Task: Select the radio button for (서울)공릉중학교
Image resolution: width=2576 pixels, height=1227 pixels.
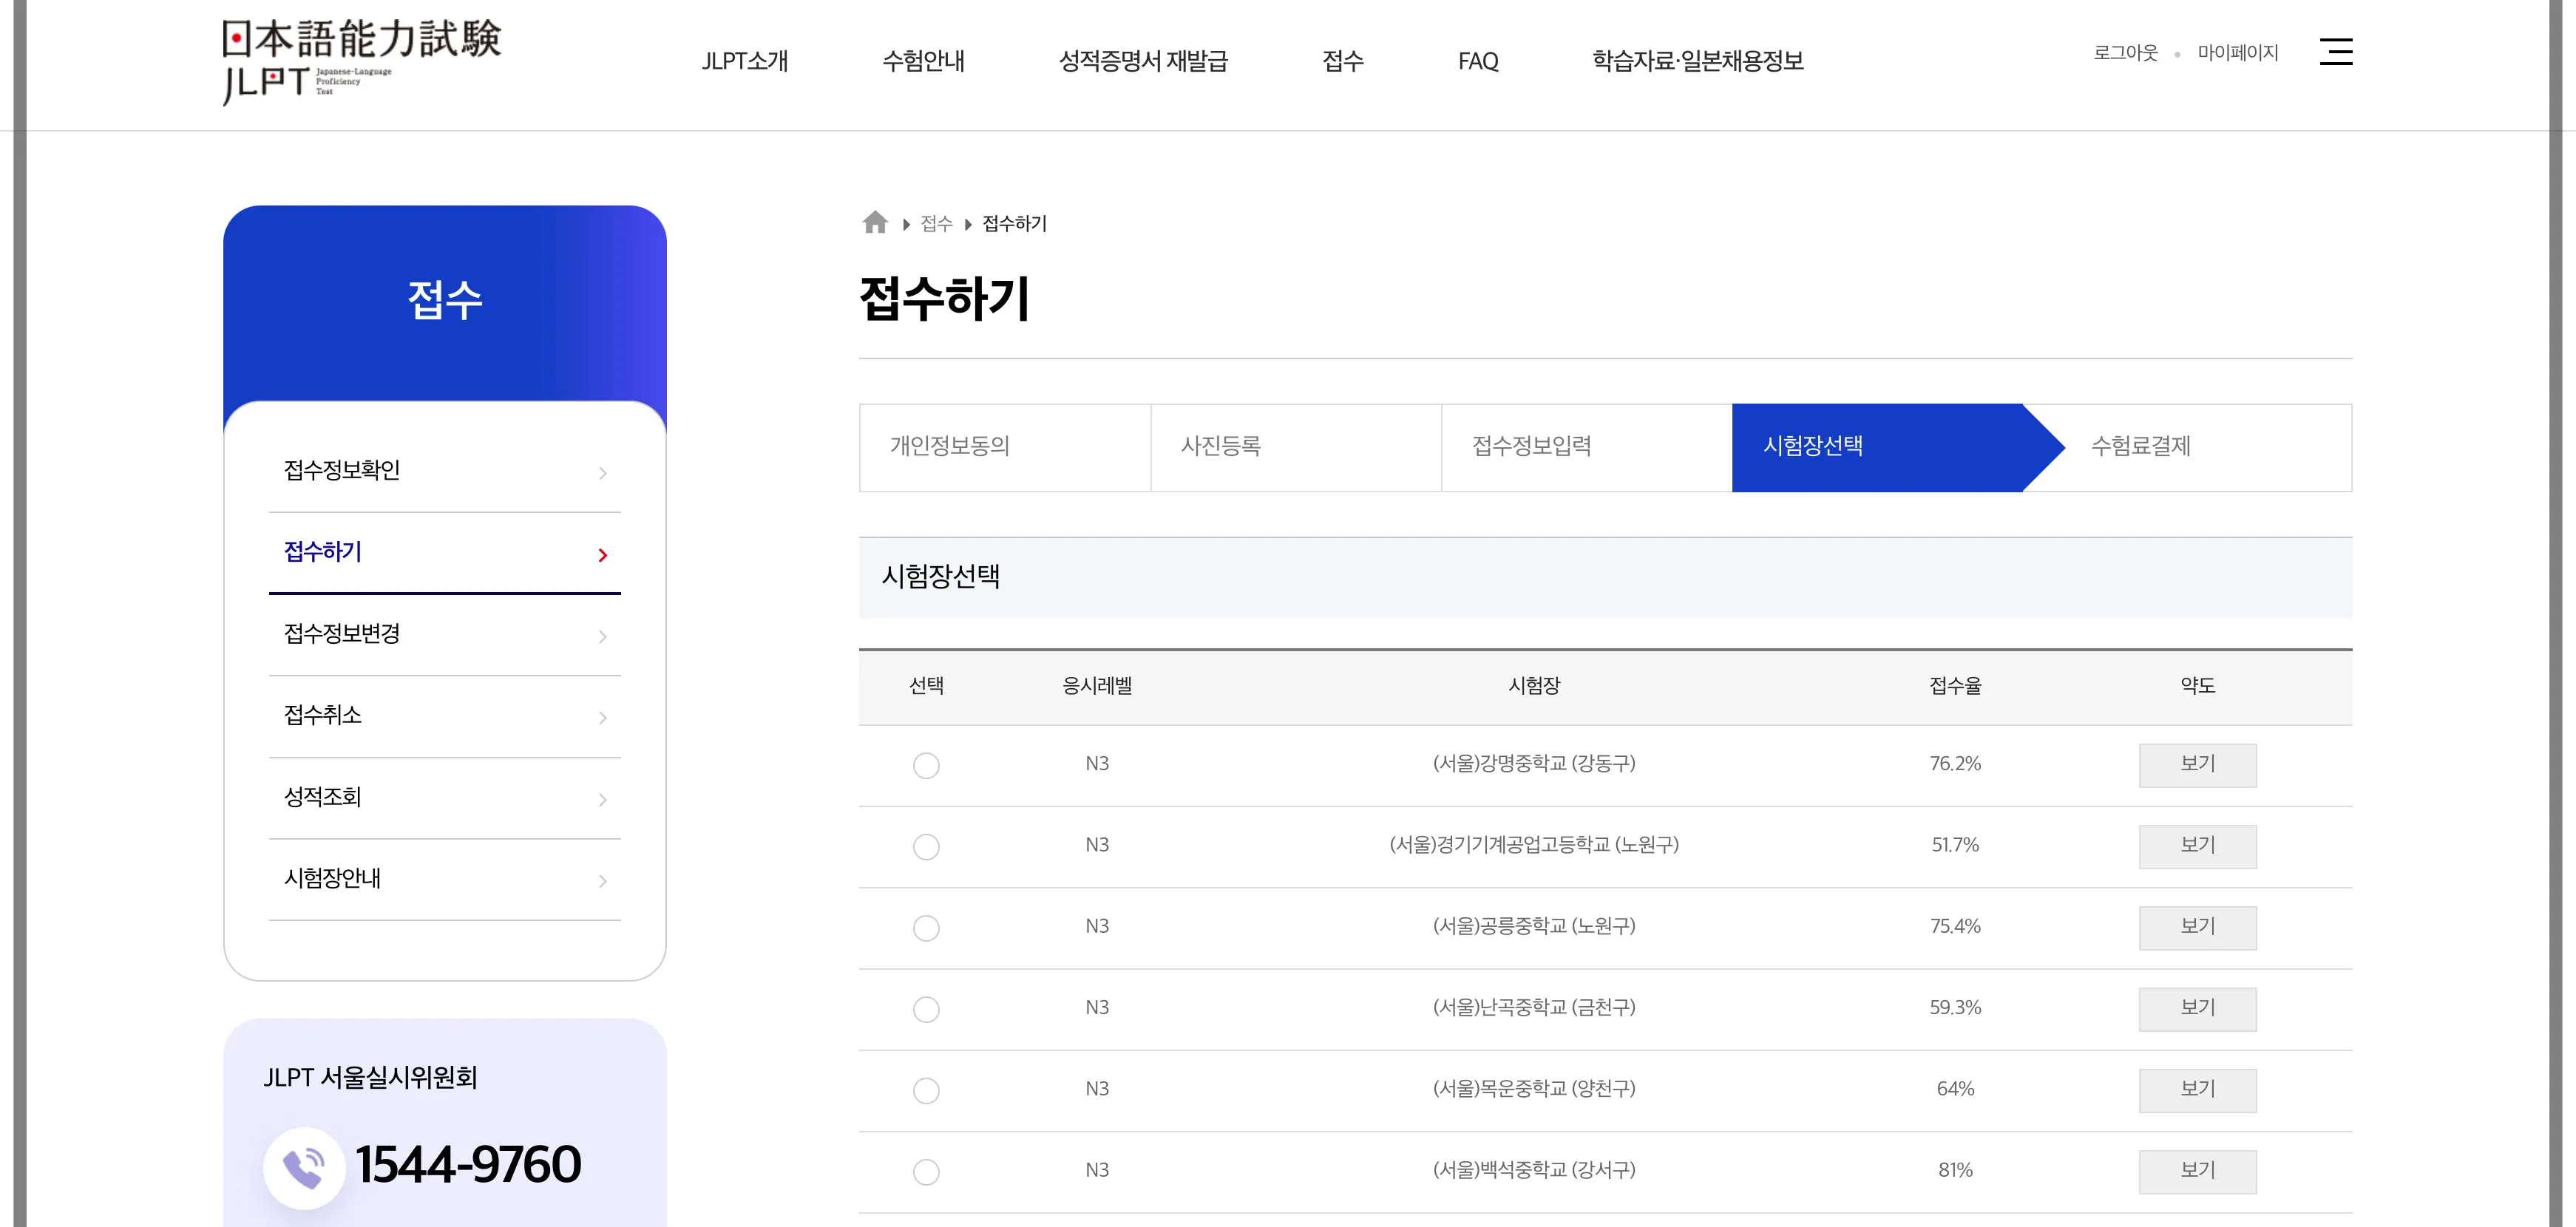Action: coord(926,928)
